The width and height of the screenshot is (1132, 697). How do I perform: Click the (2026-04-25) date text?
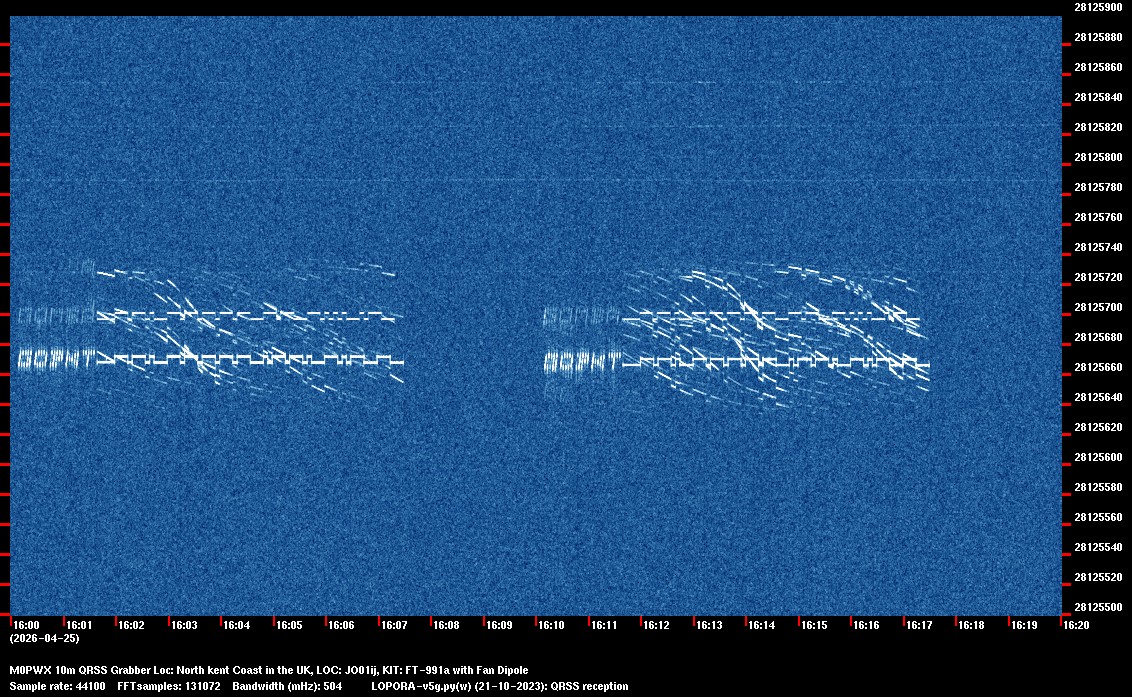(x=44, y=638)
